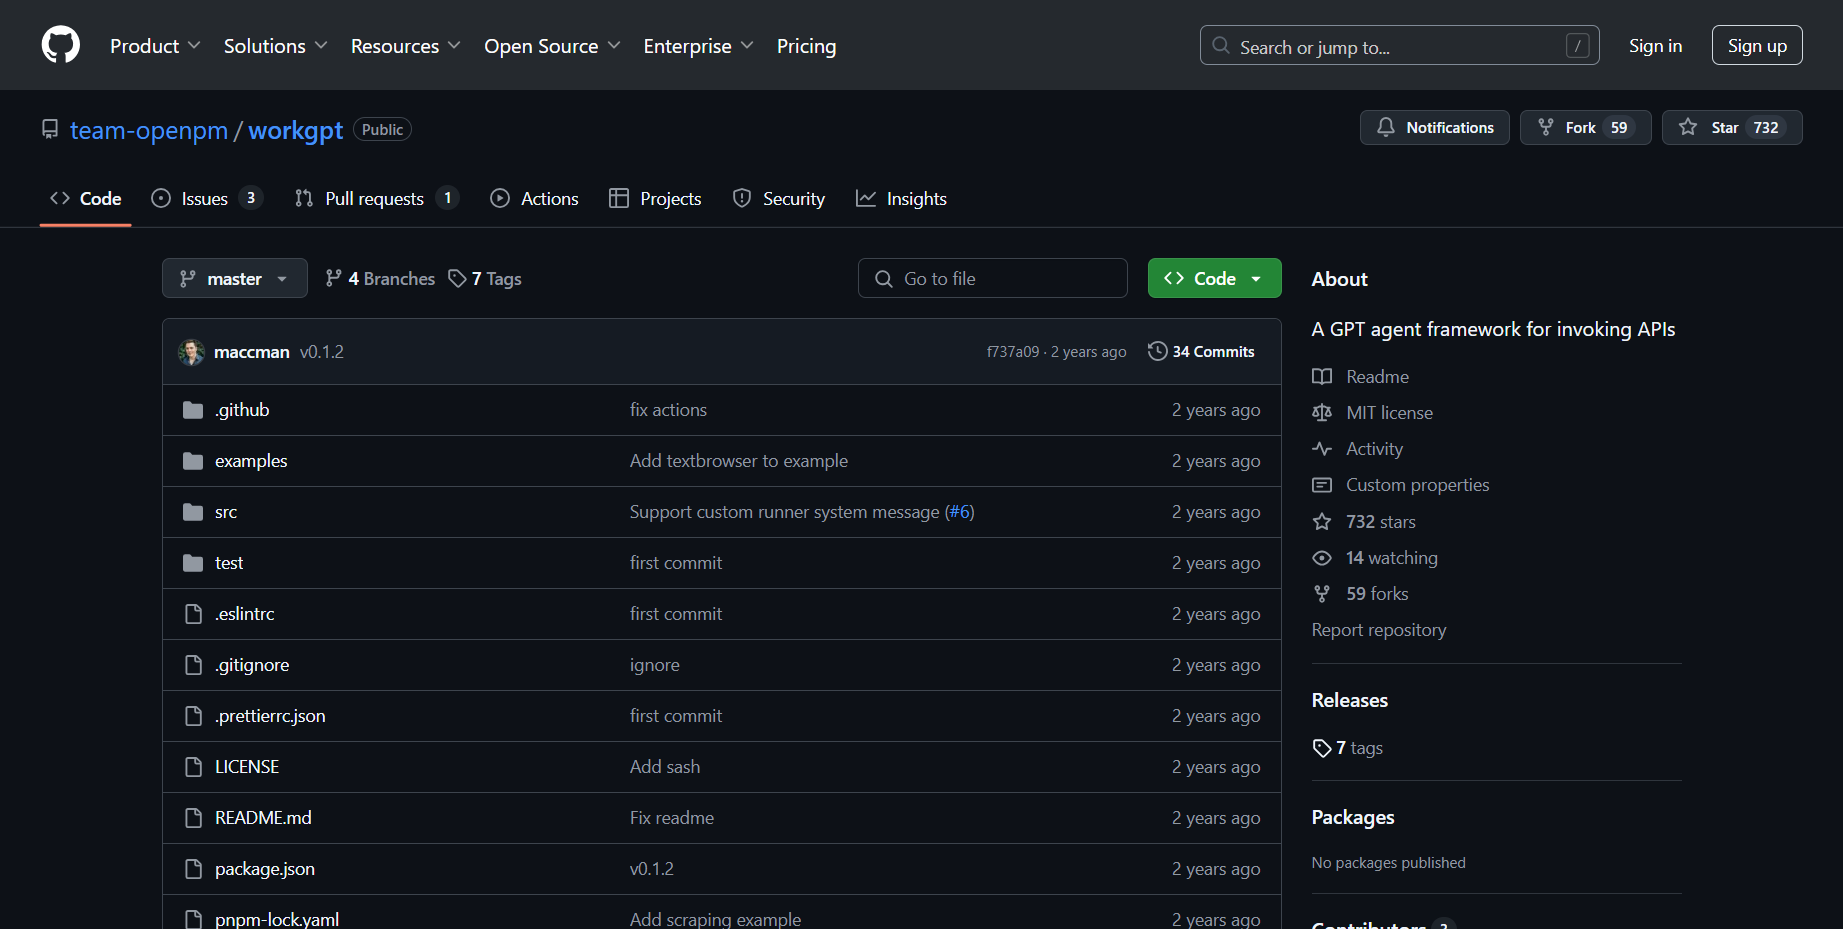The image size is (1843, 929).
Task: Open the team-openpm owner link
Action: pos(149,130)
